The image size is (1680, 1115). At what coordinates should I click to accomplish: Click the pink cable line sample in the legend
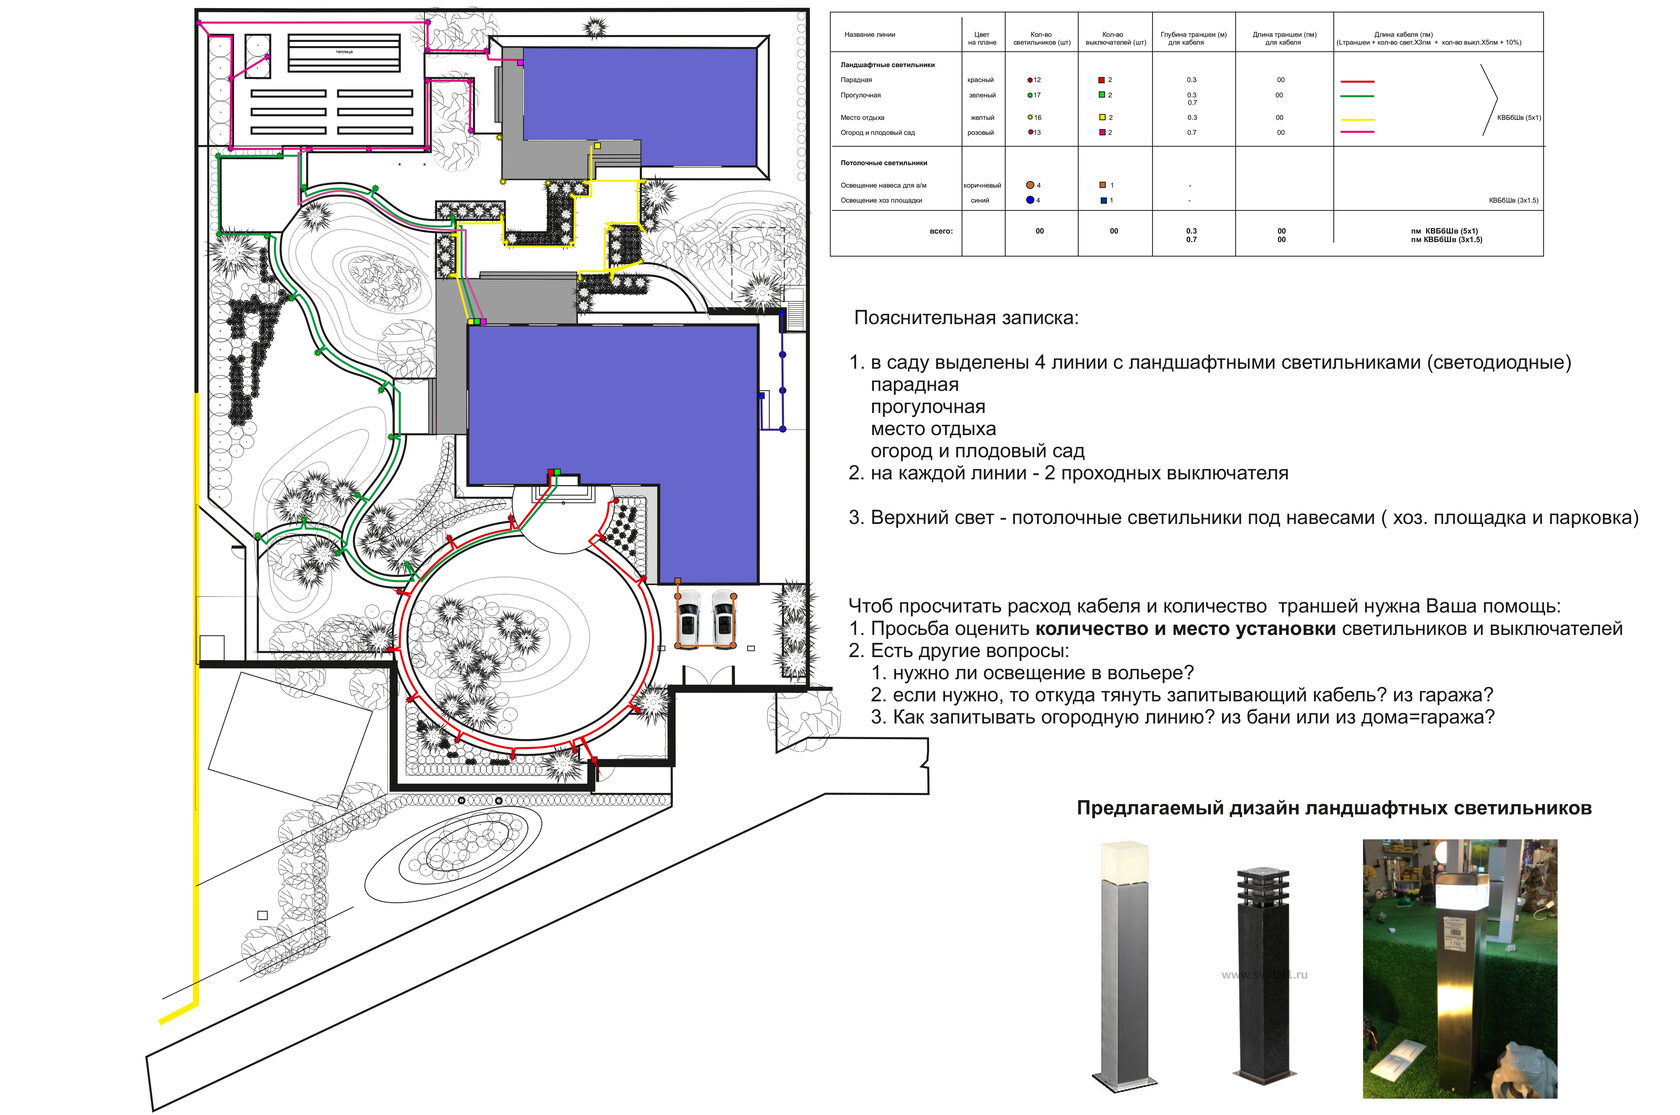click(1357, 132)
